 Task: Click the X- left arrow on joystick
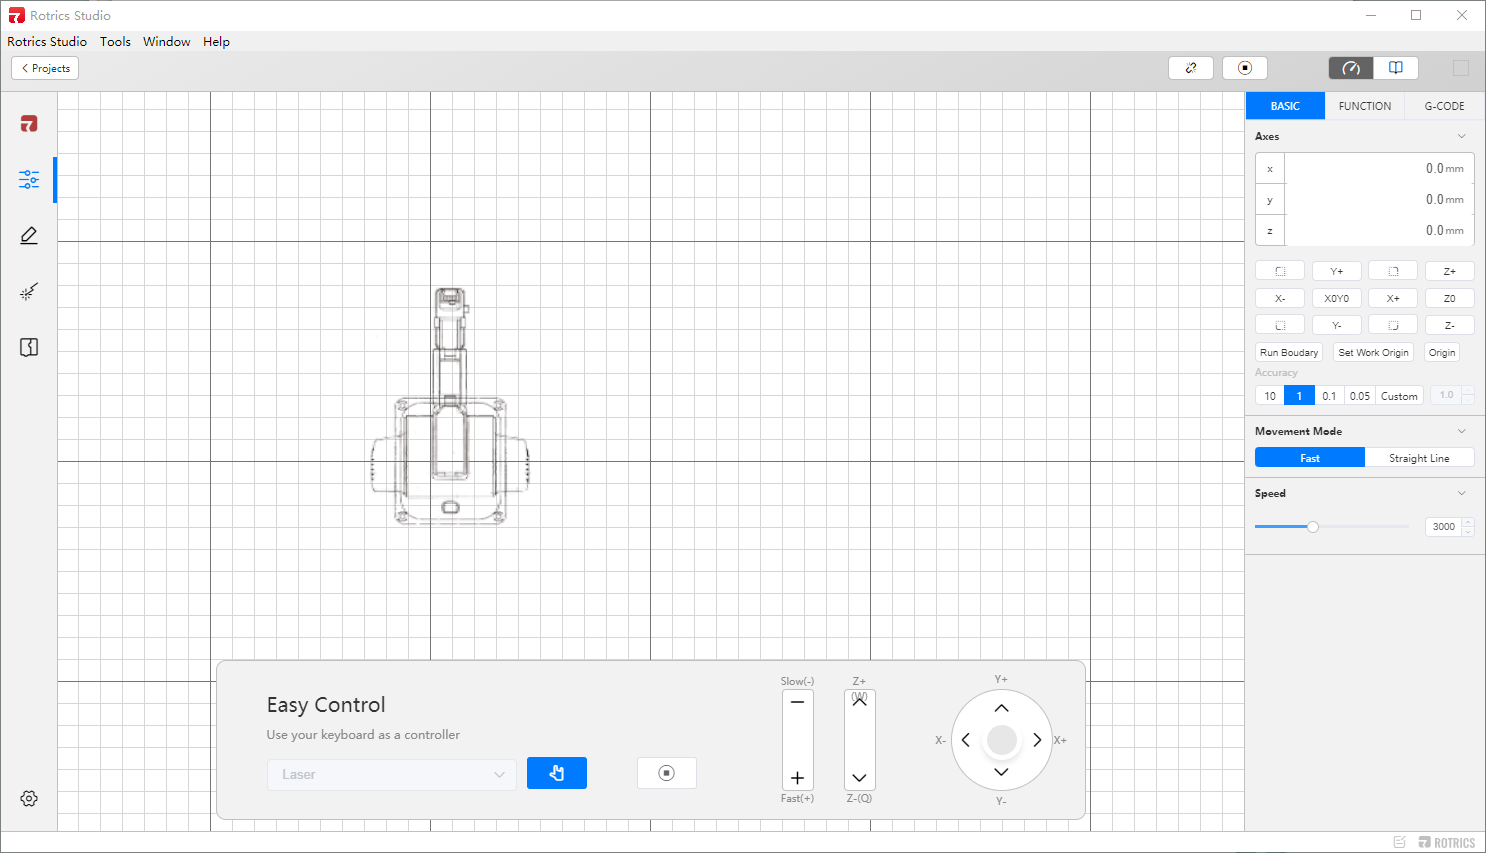click(x=965, y=740)
